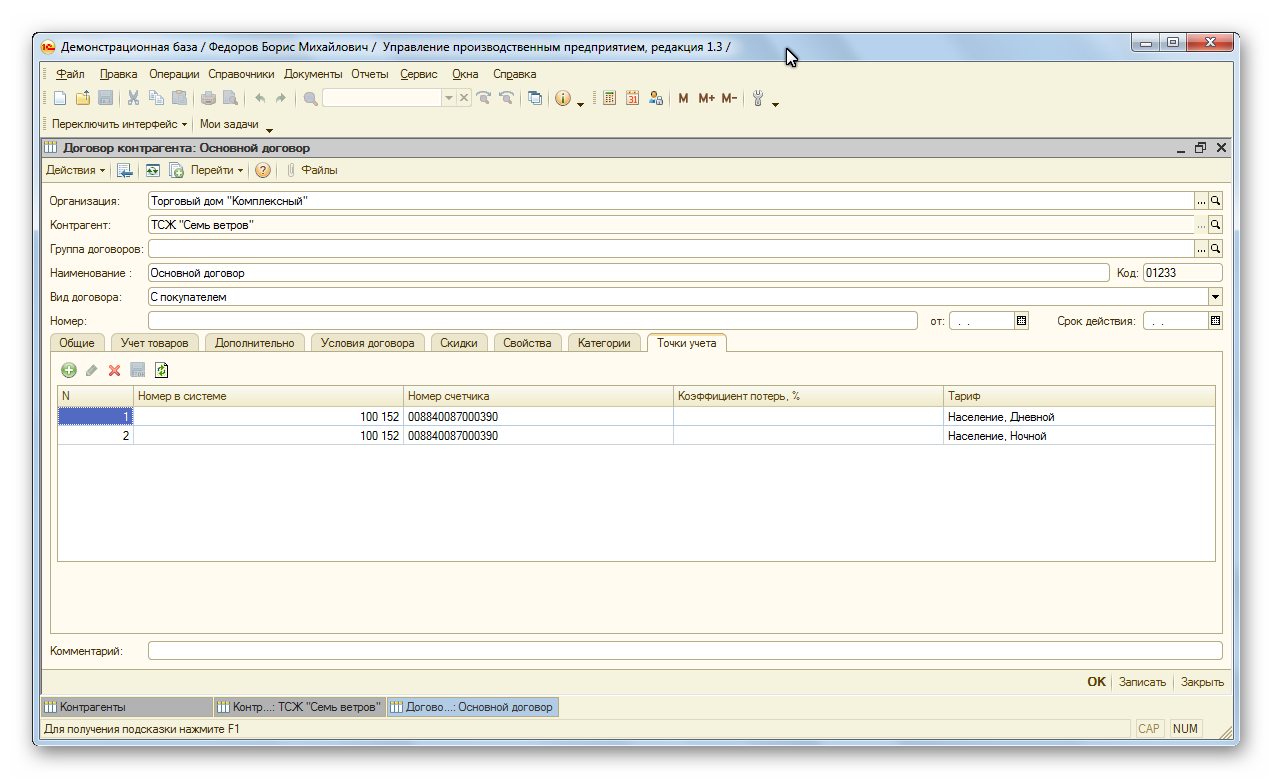1273x779 pixels.
Task: Open the Документы menu
Action: (x=313, y=74)
